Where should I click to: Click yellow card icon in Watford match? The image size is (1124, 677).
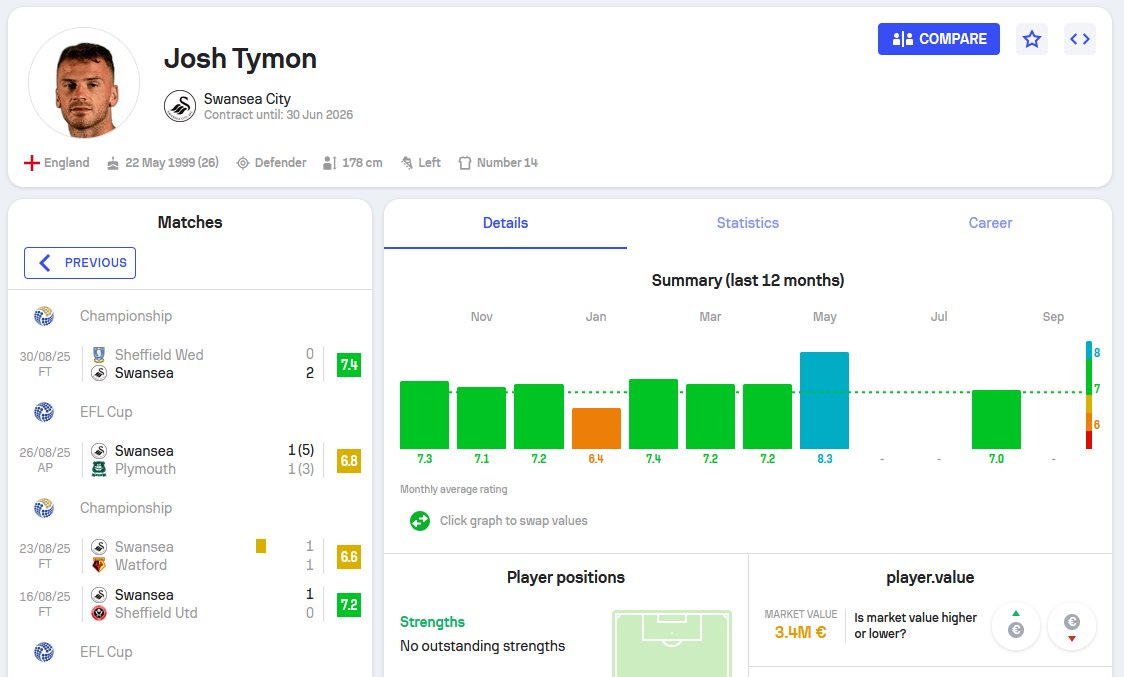(x=261, y=546)
